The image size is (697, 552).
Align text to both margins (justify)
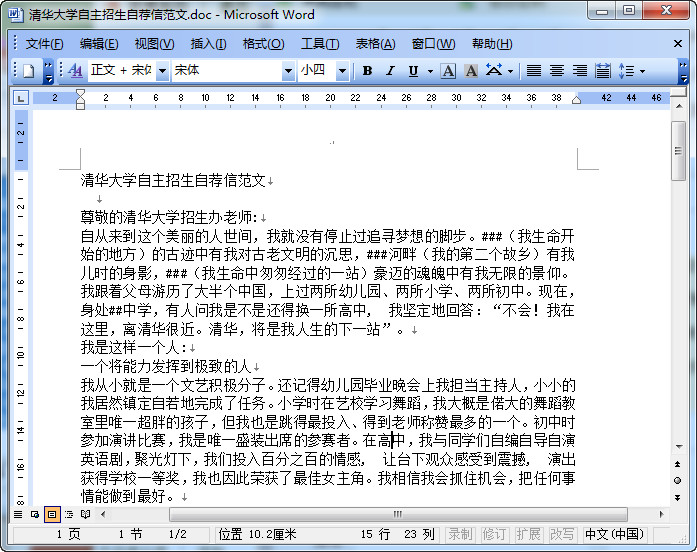point(533,71)
